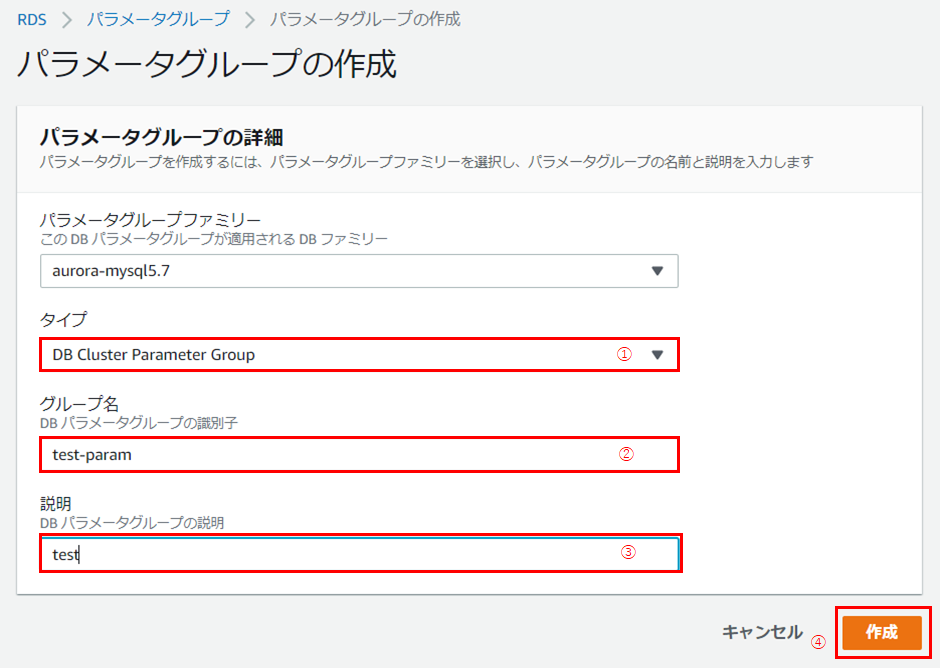Focus the グループ名 field containing test-param
Viewport: 940px width, 668px height.
[330, 454]
